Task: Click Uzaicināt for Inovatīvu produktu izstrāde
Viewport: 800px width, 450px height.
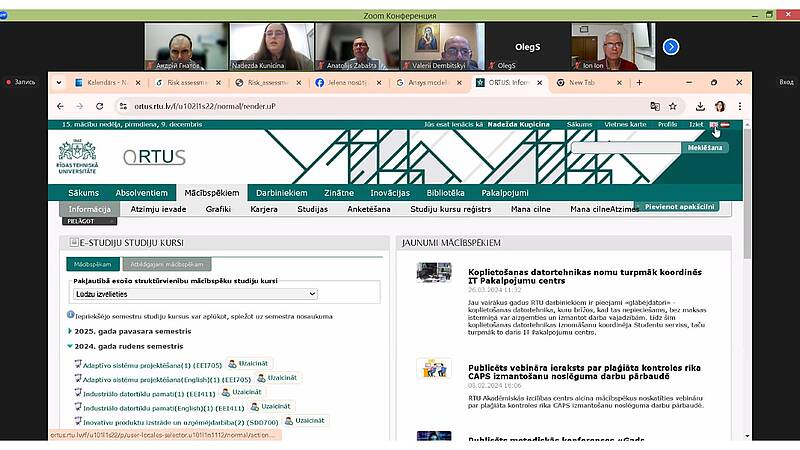Action: pyautogui.click(x=305, y=421)
